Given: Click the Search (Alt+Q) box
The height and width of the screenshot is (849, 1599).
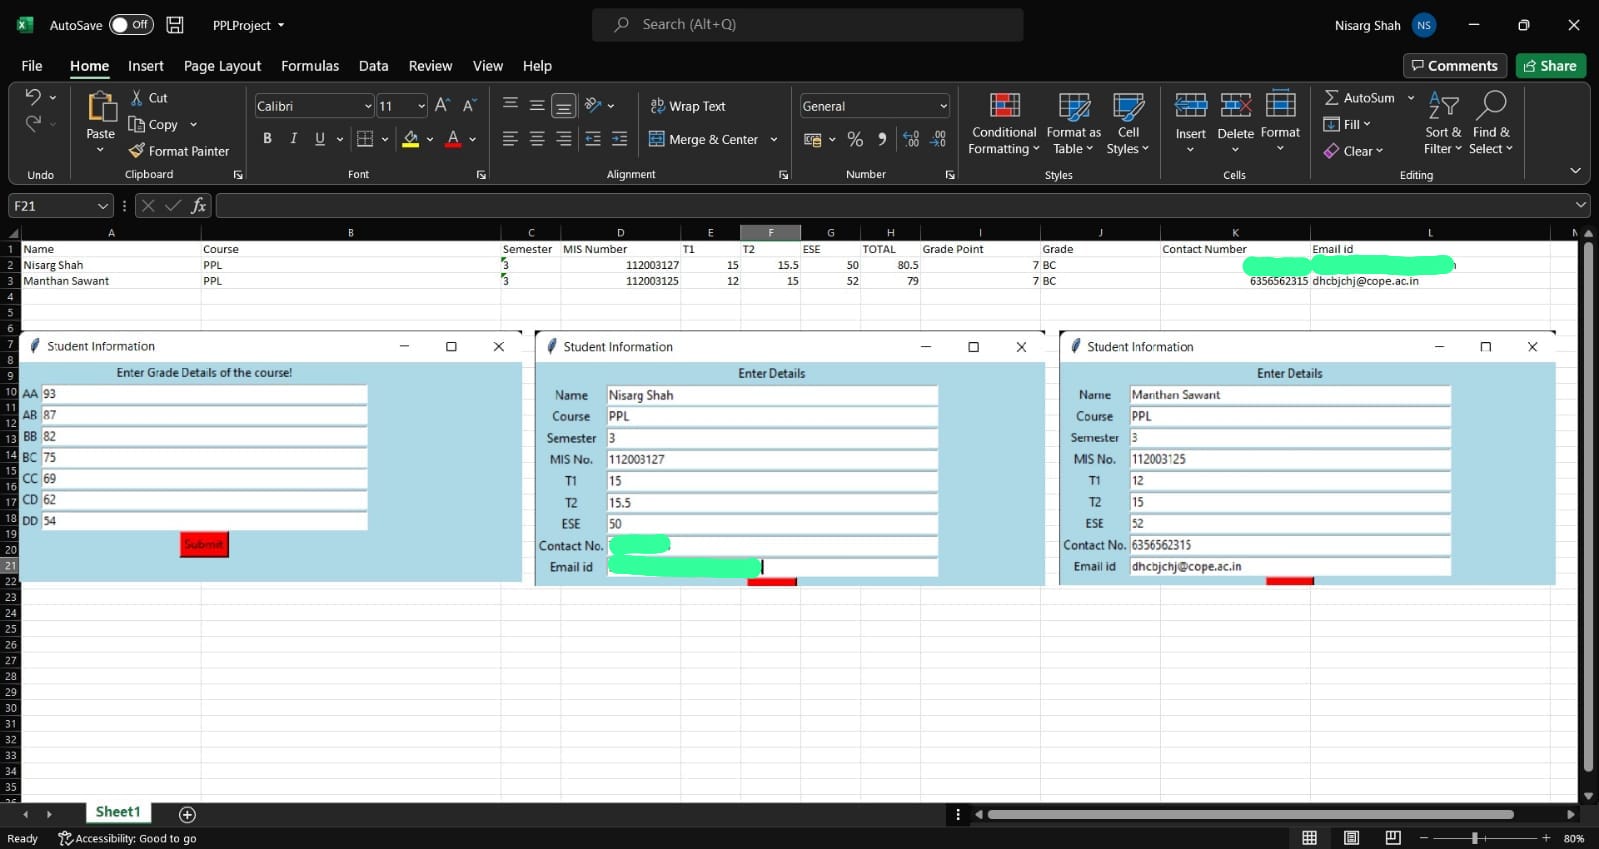Looking at the screenshot, I should tap(808, 25).
